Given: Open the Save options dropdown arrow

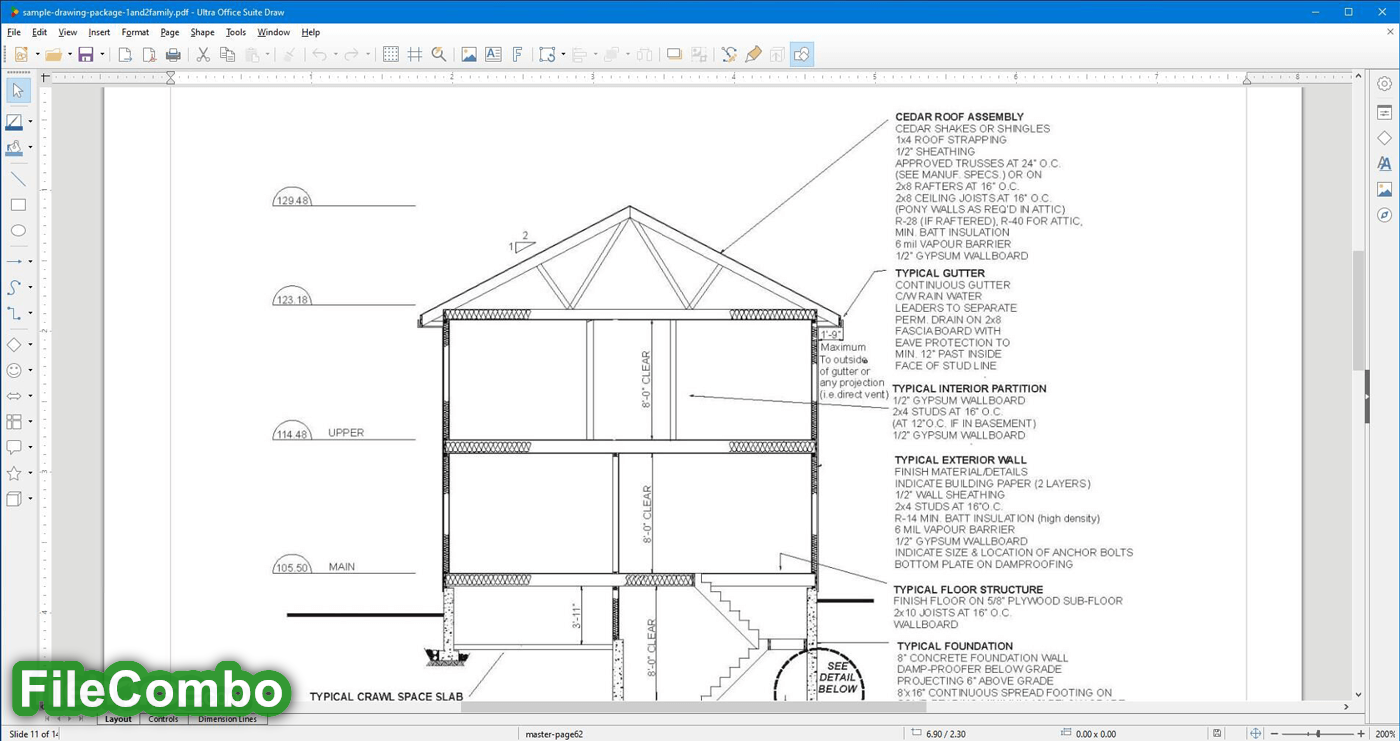Looking at the screenshot, I should [102, 55].
